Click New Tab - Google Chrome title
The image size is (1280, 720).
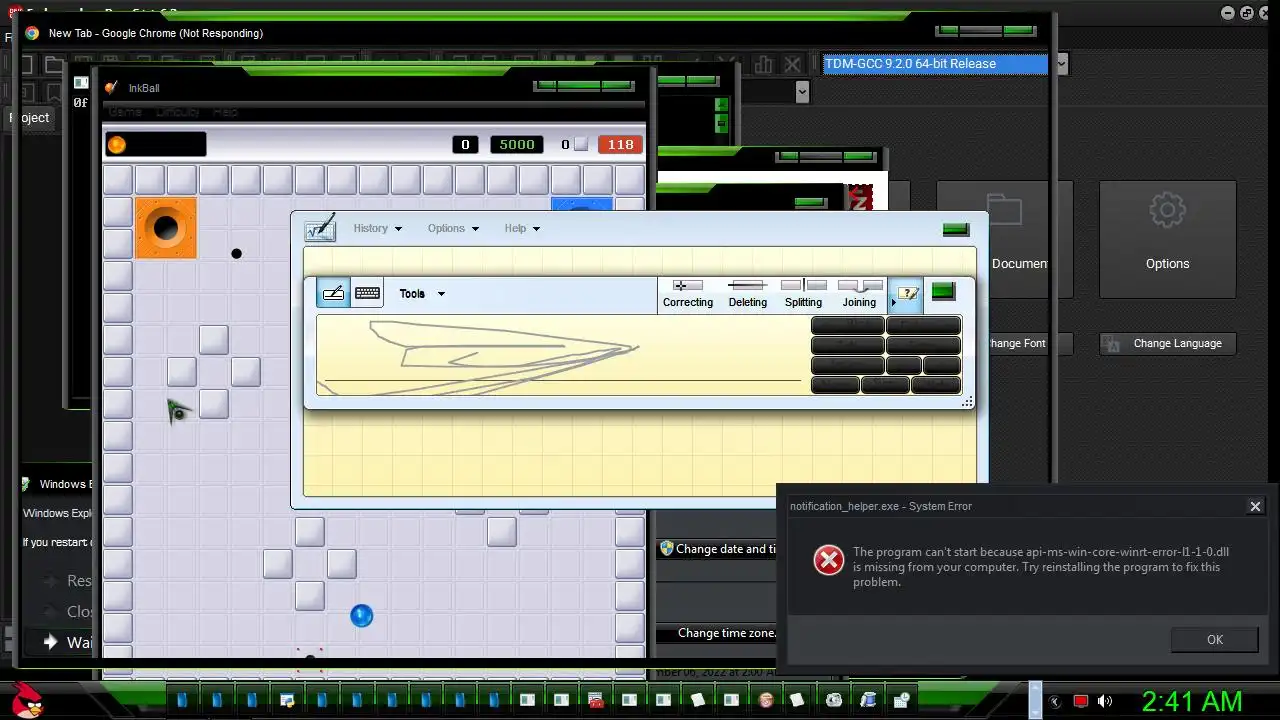pos(156,33)
